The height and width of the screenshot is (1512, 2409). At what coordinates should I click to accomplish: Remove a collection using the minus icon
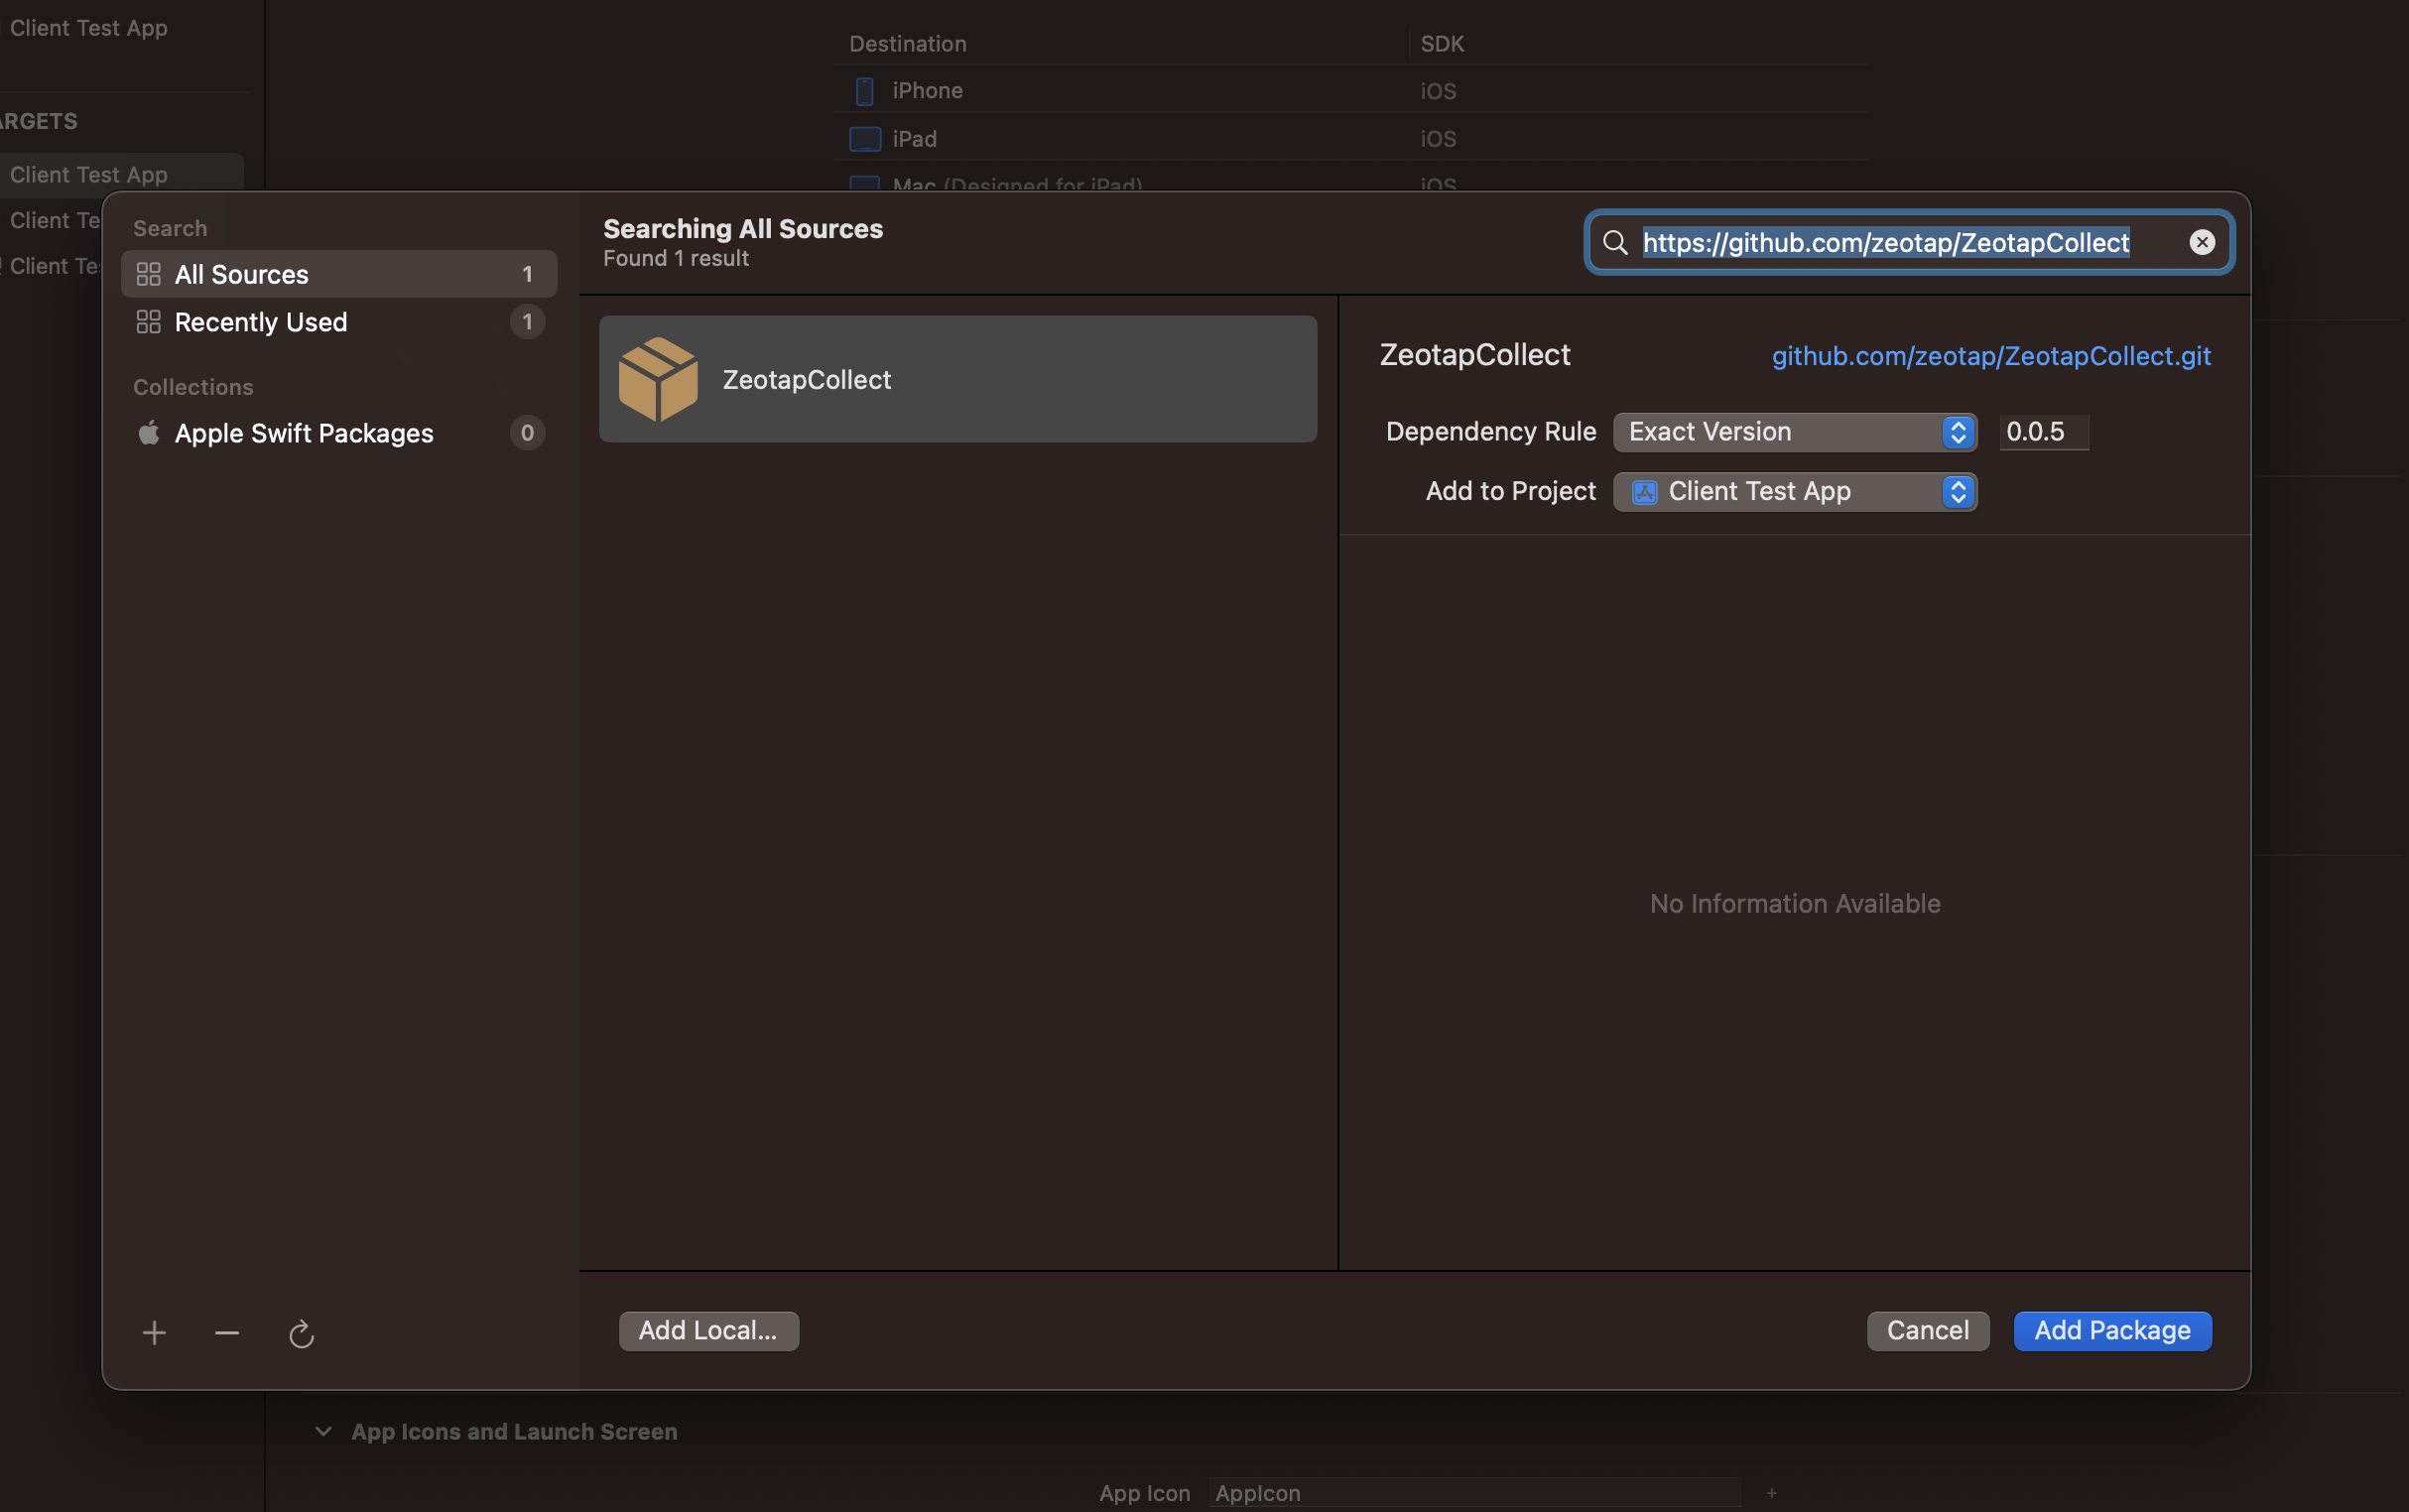[x=227, y=1331]
